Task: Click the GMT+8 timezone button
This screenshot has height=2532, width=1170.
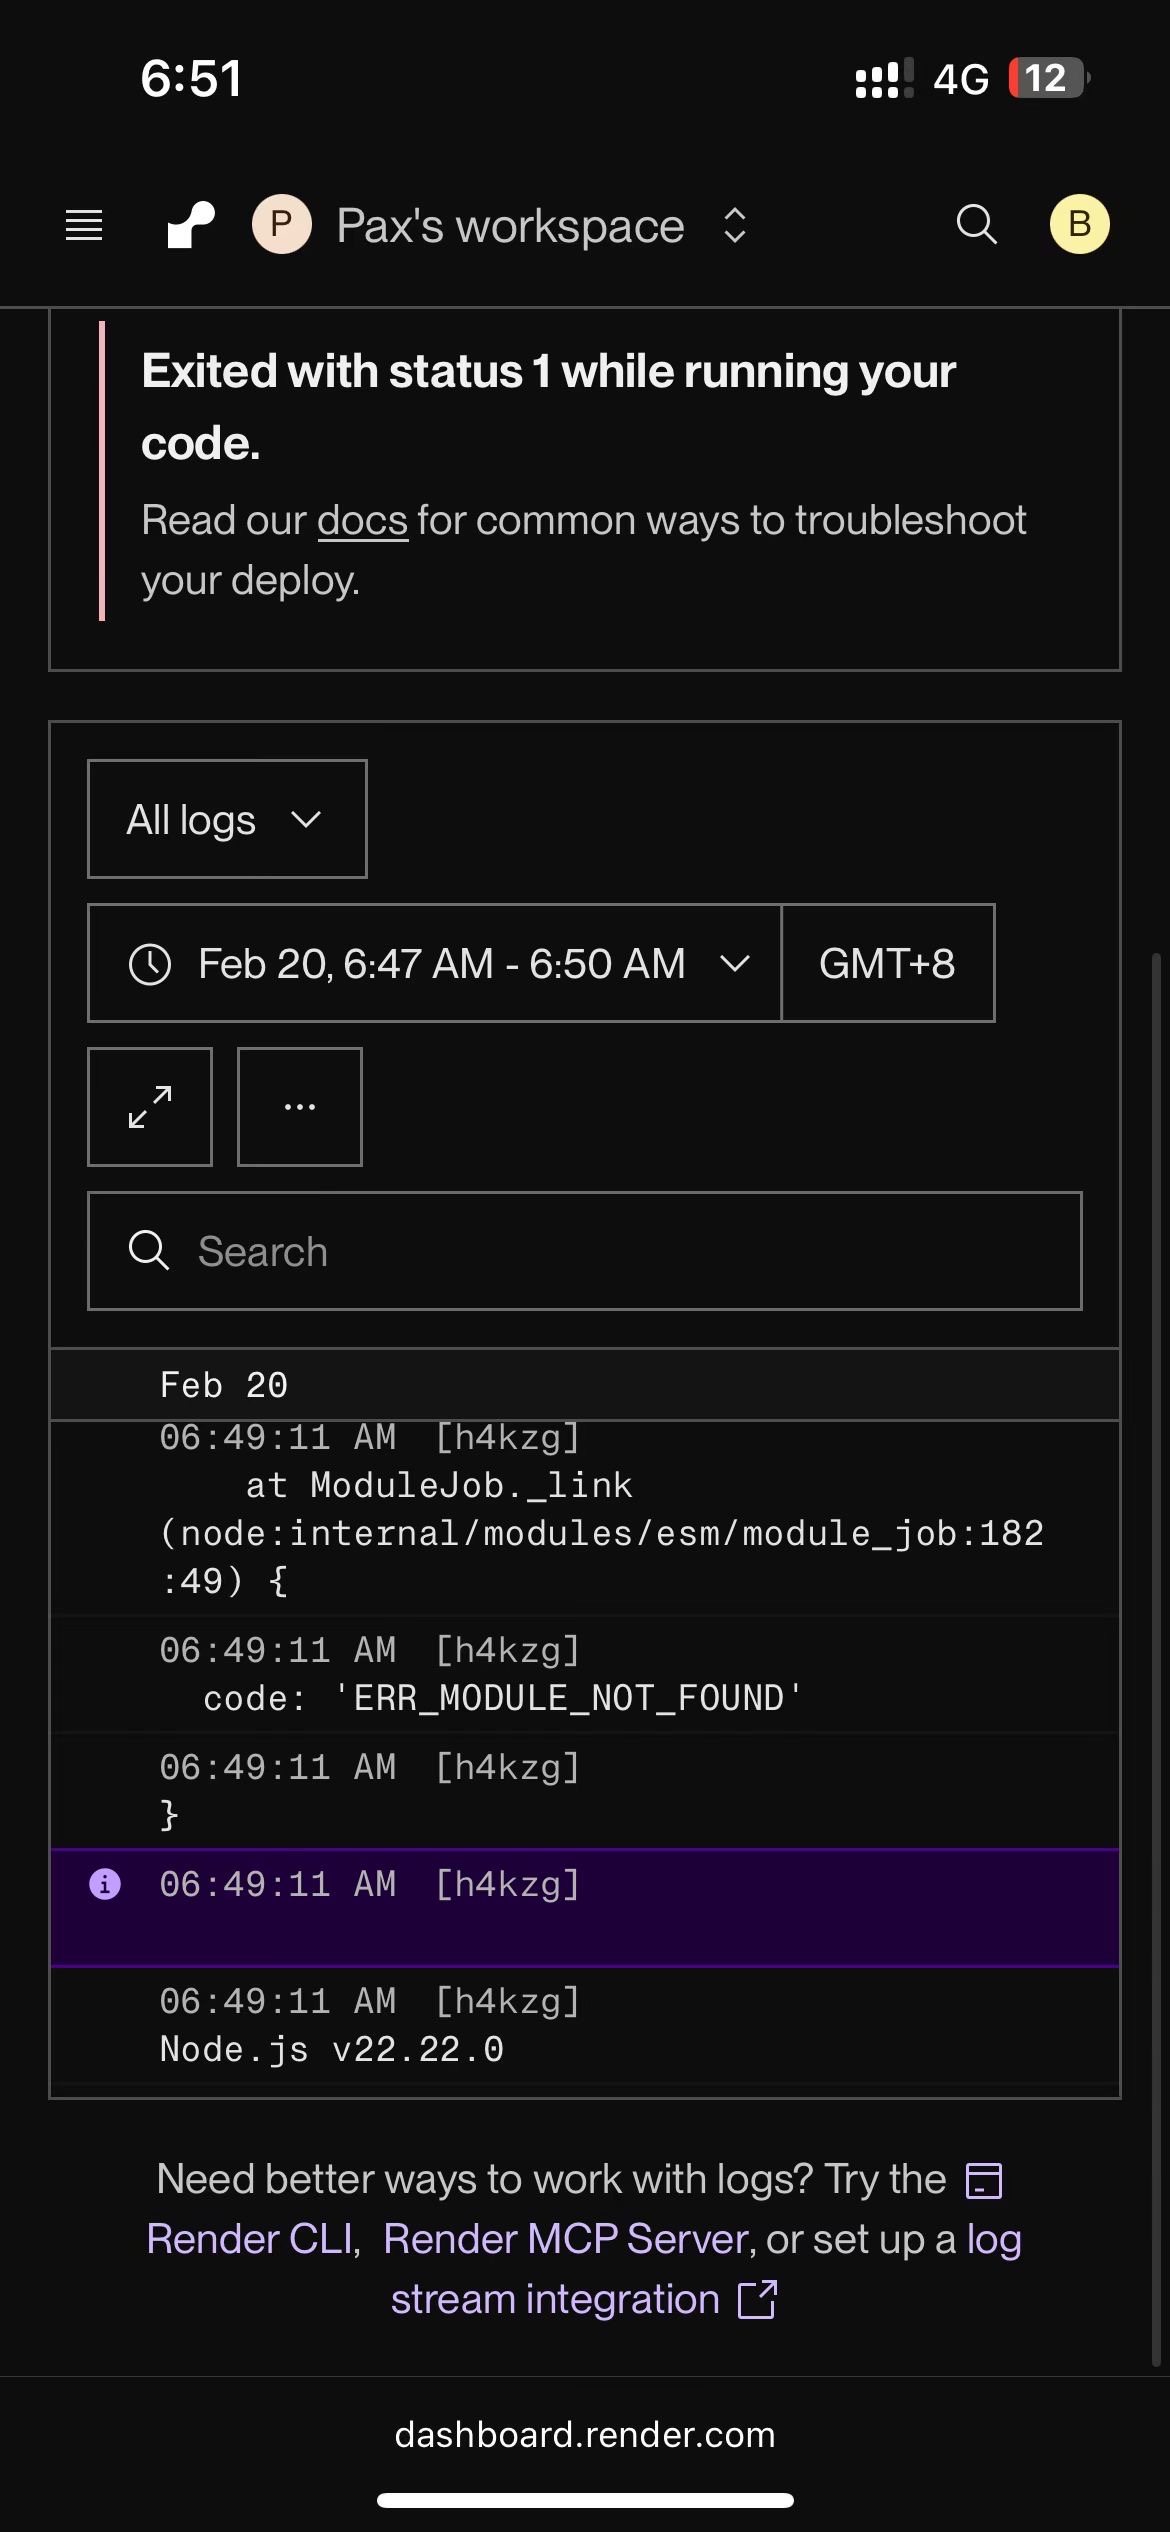Action: (x=887, y=964)
